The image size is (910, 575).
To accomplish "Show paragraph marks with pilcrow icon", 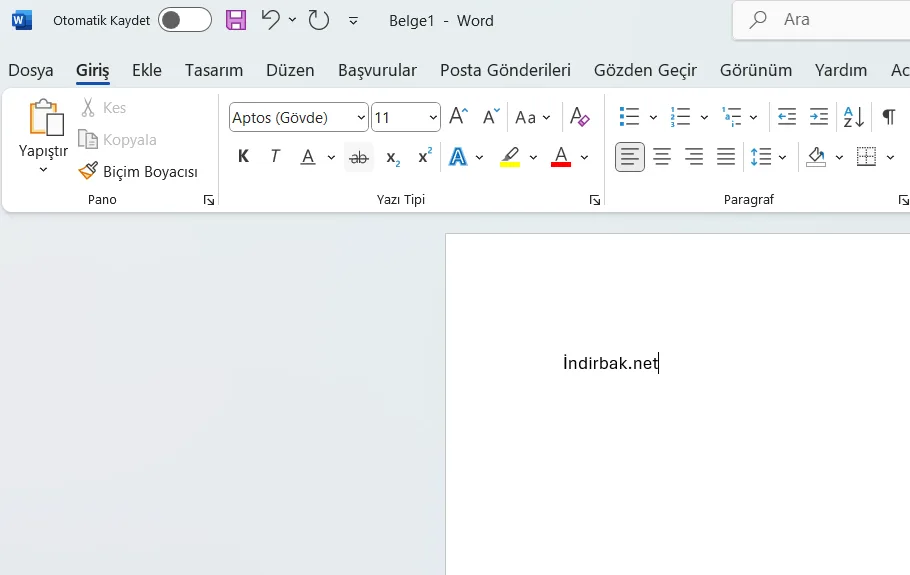I will click(x=889, y=117).
